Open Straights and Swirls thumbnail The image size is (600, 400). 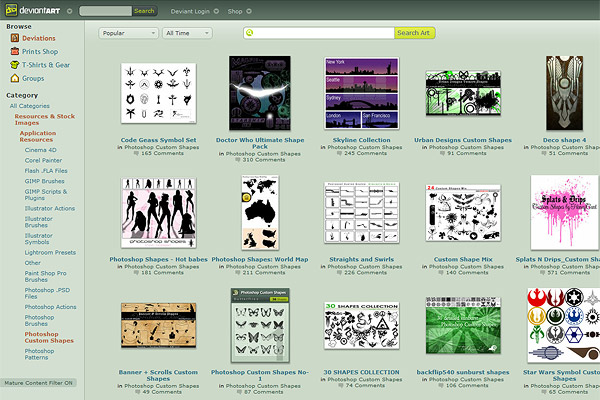362,212
